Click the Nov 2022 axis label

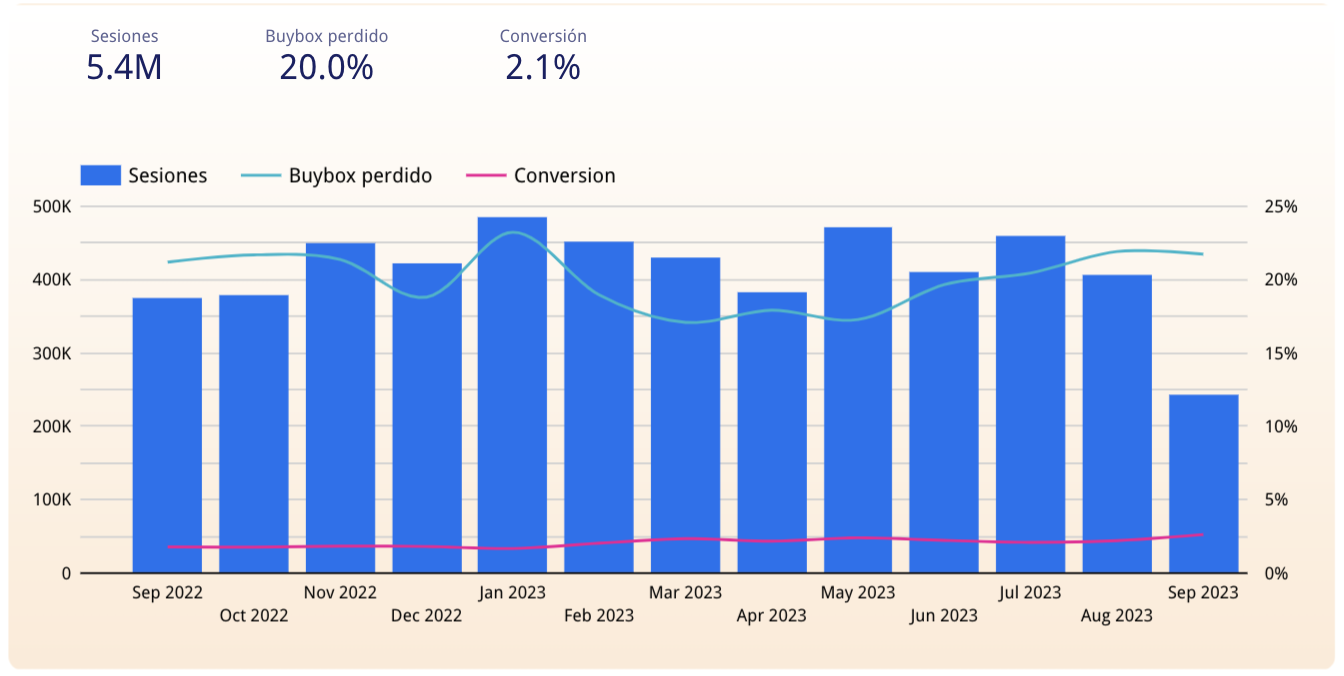[x=340, y=592]
